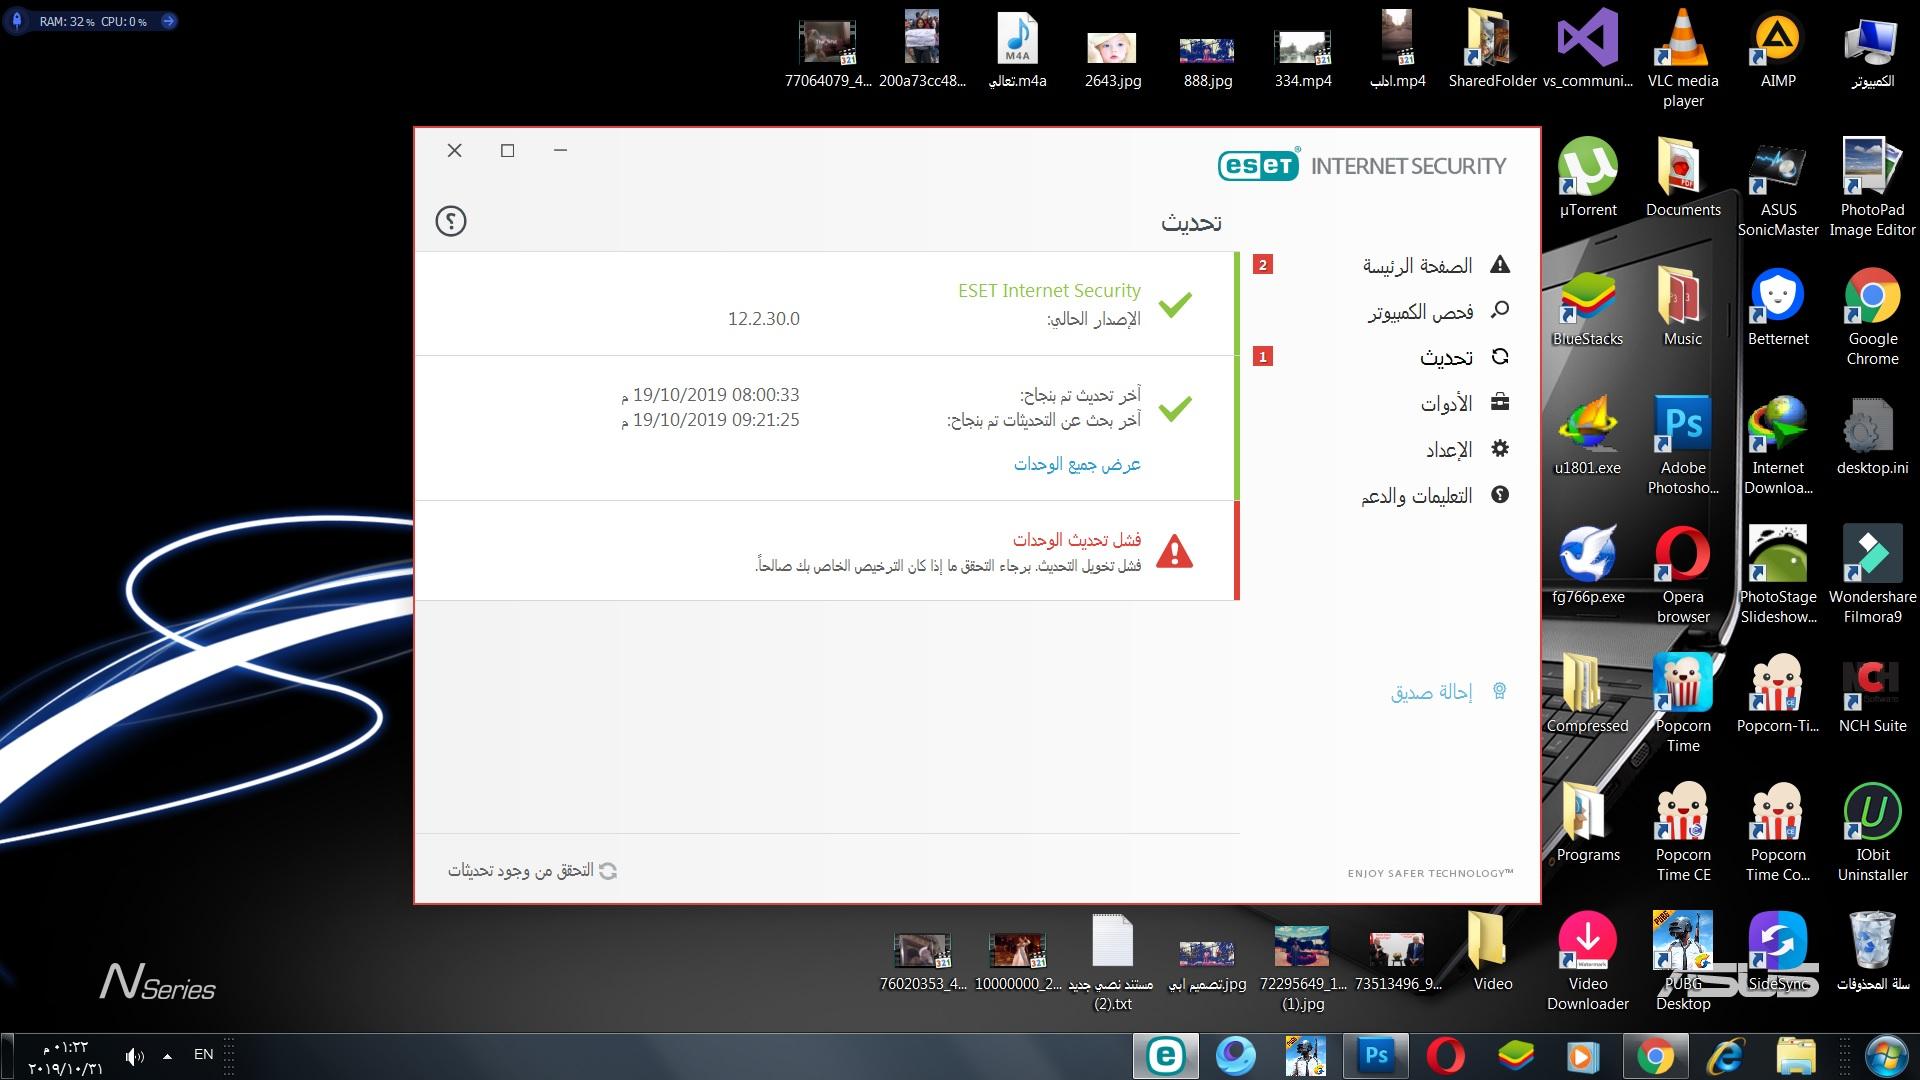
Task: Click the عرض جميع الوحدات show all modules link
Action: (1077, 464)
